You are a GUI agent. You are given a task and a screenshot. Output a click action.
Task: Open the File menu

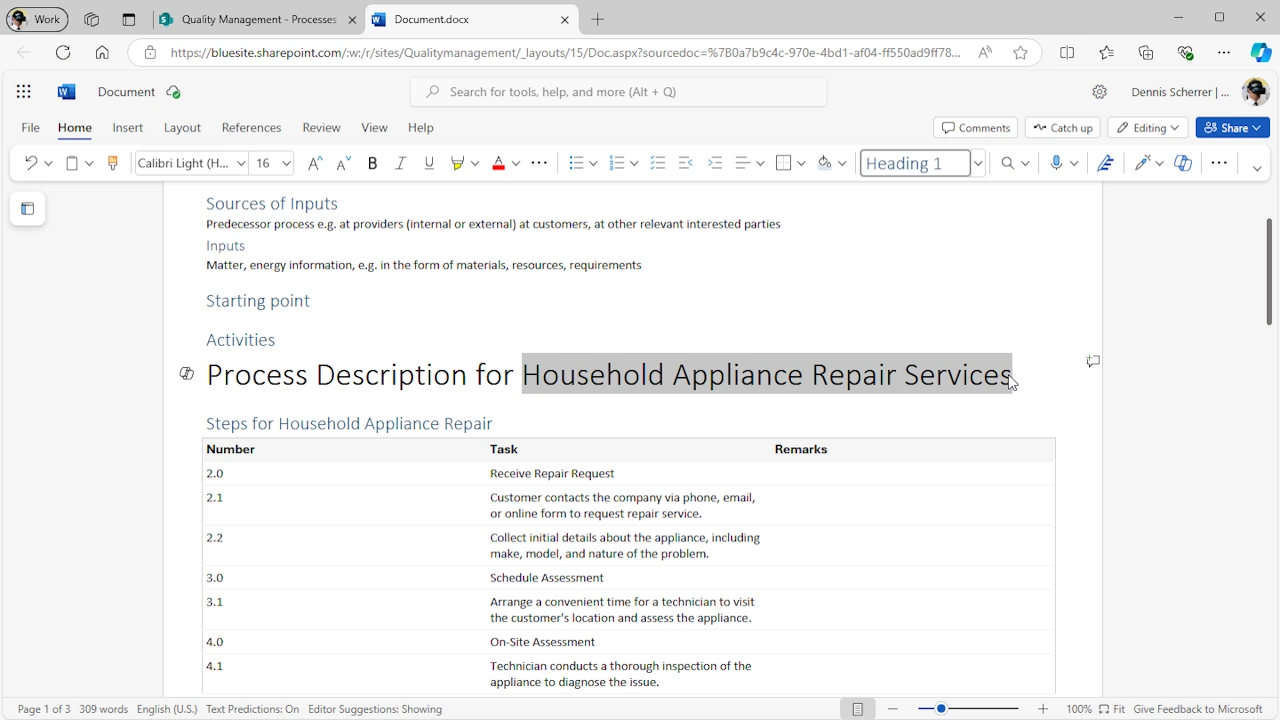(x=31, y=127)
